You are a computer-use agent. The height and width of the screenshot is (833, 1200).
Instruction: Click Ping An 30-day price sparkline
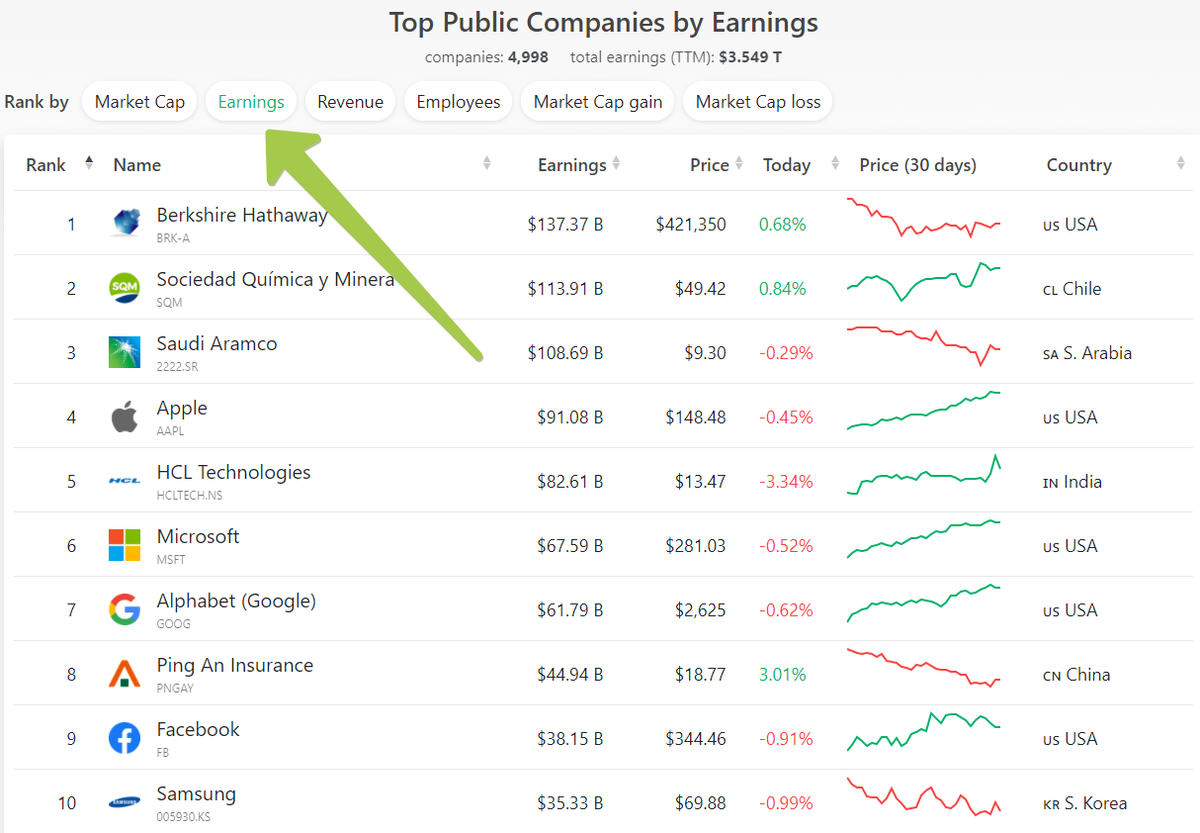[x=923, y=668]
